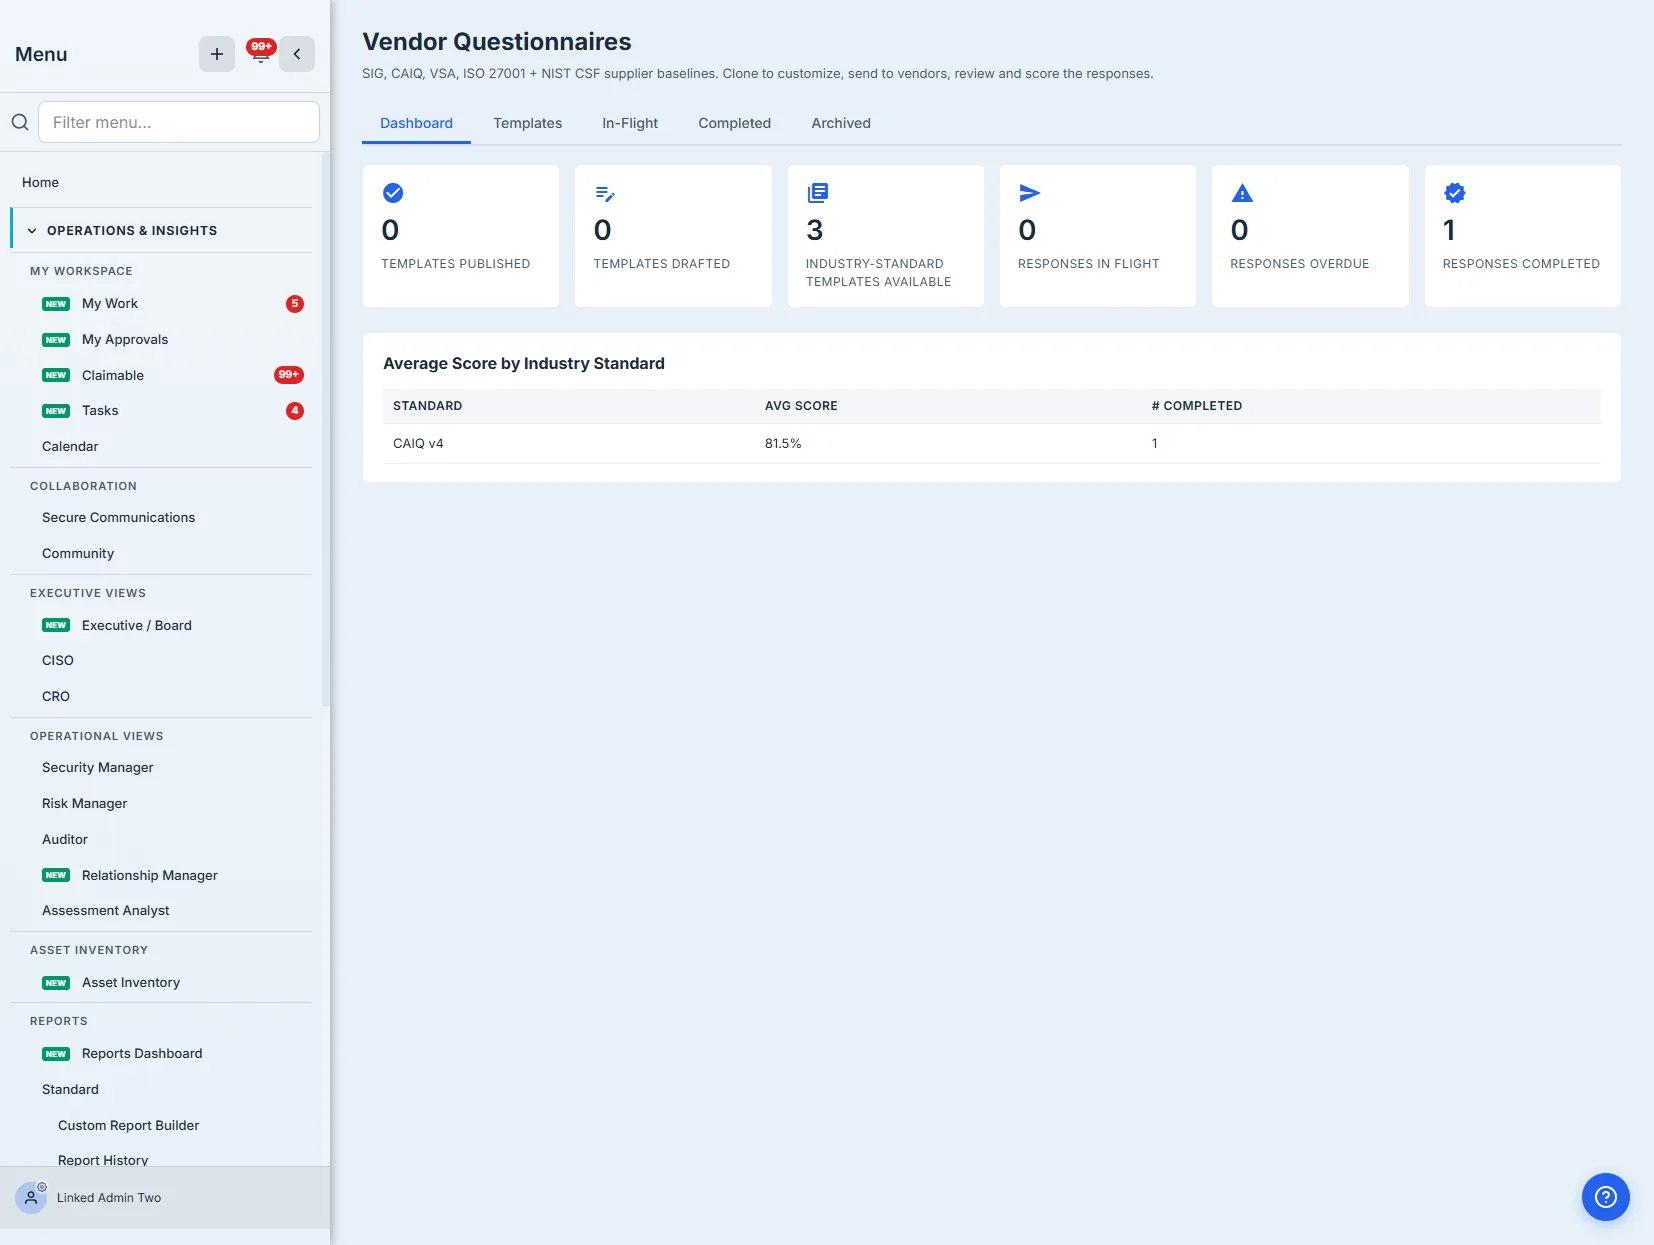Open My Work in the sidebar
This screenshot has height=1245, width=1654.
[x=110, y=304]
